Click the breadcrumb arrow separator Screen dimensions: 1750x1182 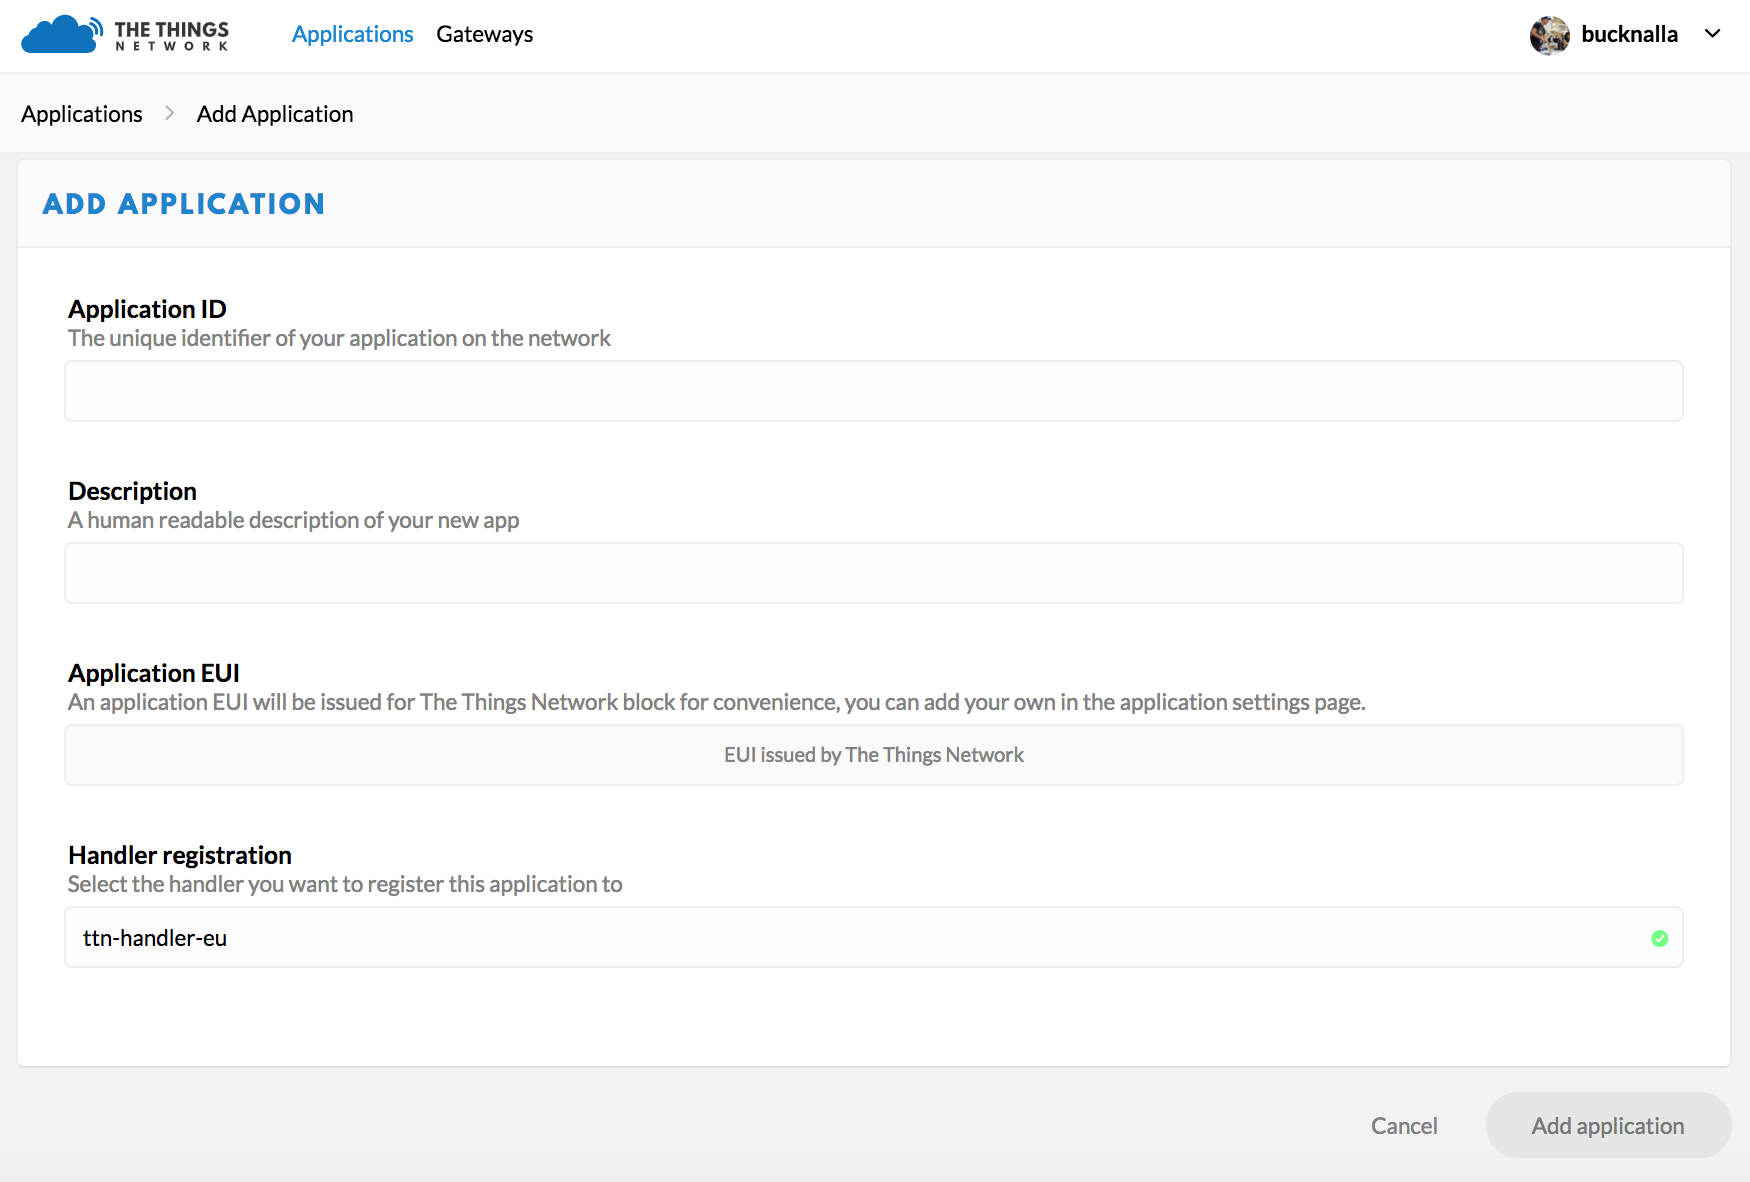click(170, 114)
